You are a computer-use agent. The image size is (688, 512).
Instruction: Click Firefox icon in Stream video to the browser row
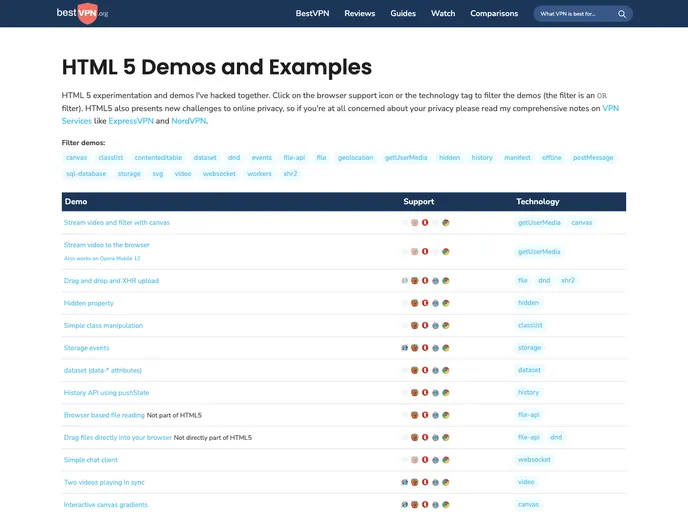coord(415,252)
